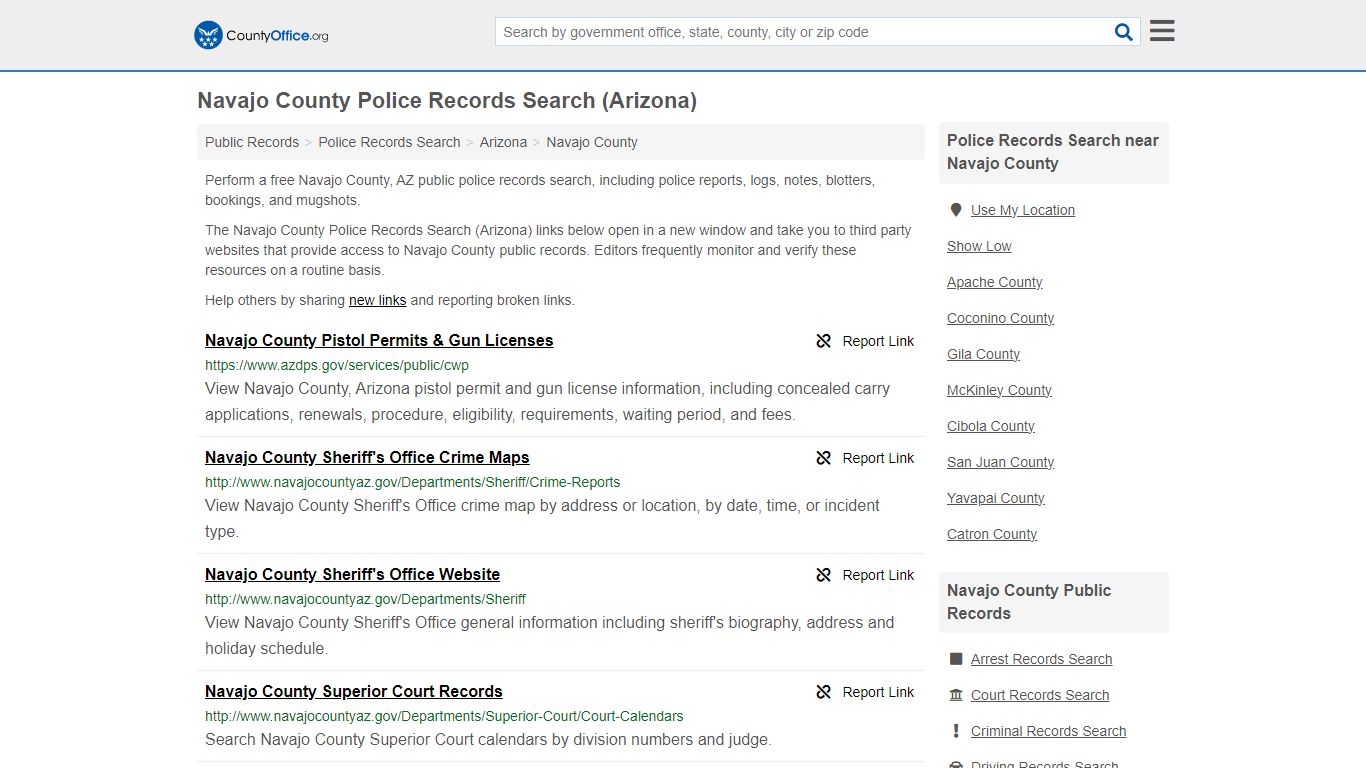Go to Arizona breadcrumb

(503, 142)
